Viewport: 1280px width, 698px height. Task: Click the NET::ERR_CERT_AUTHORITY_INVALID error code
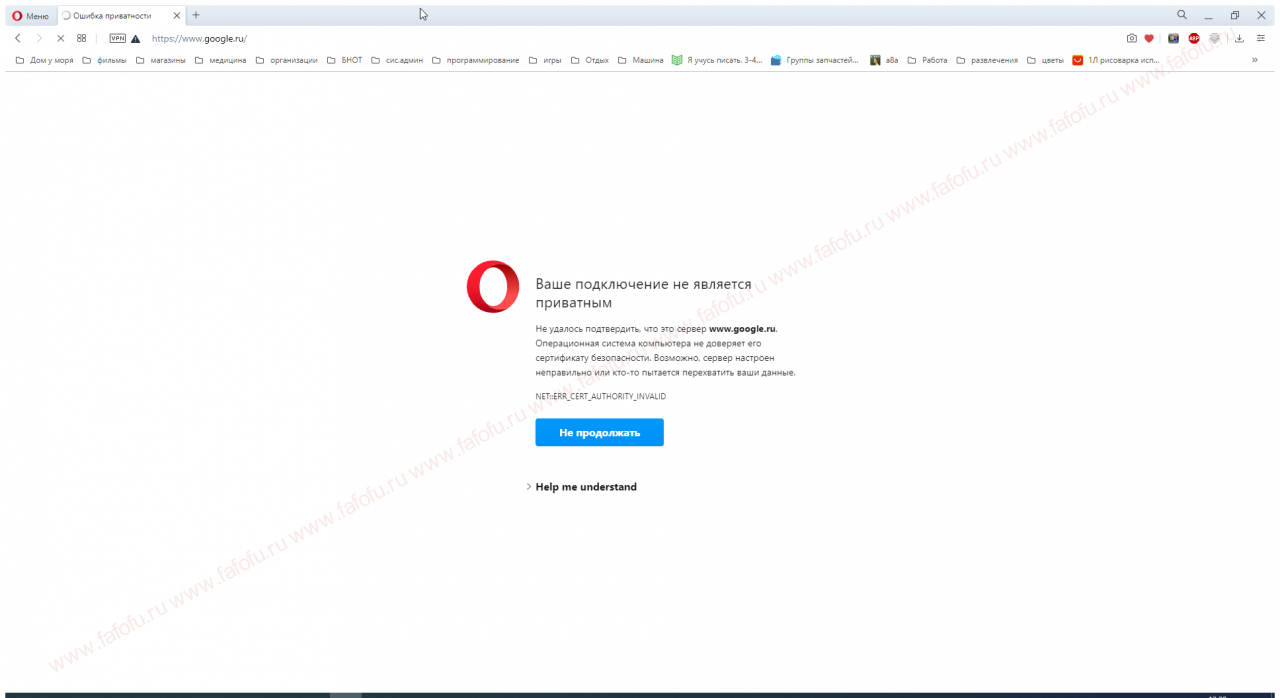click(x=600, y=397)
